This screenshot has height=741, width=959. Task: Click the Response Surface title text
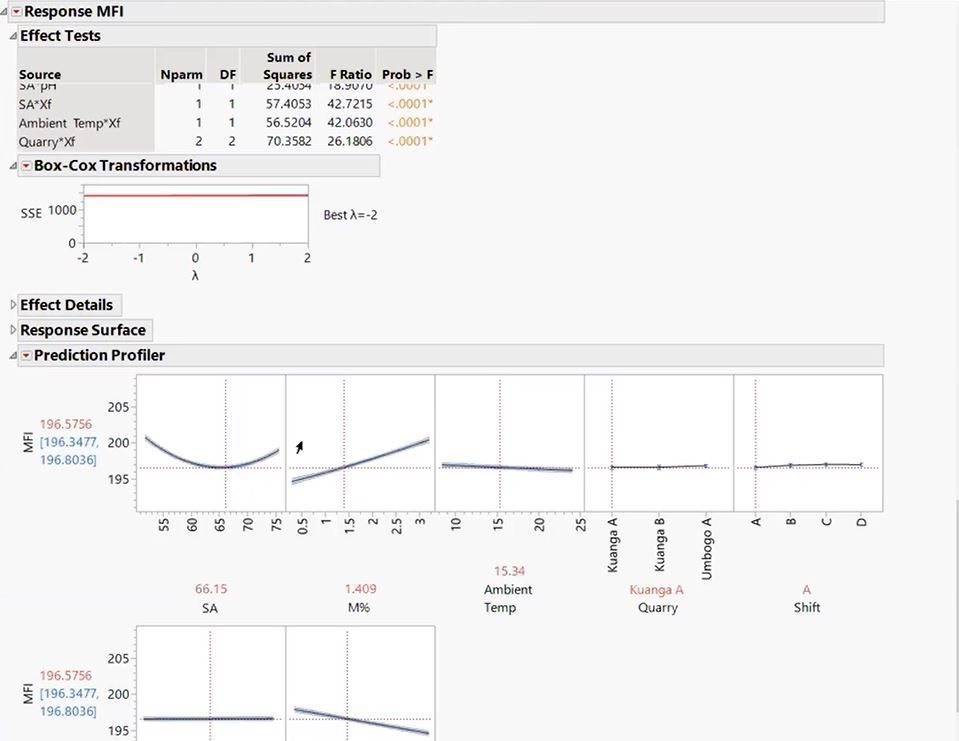(84, 330)
